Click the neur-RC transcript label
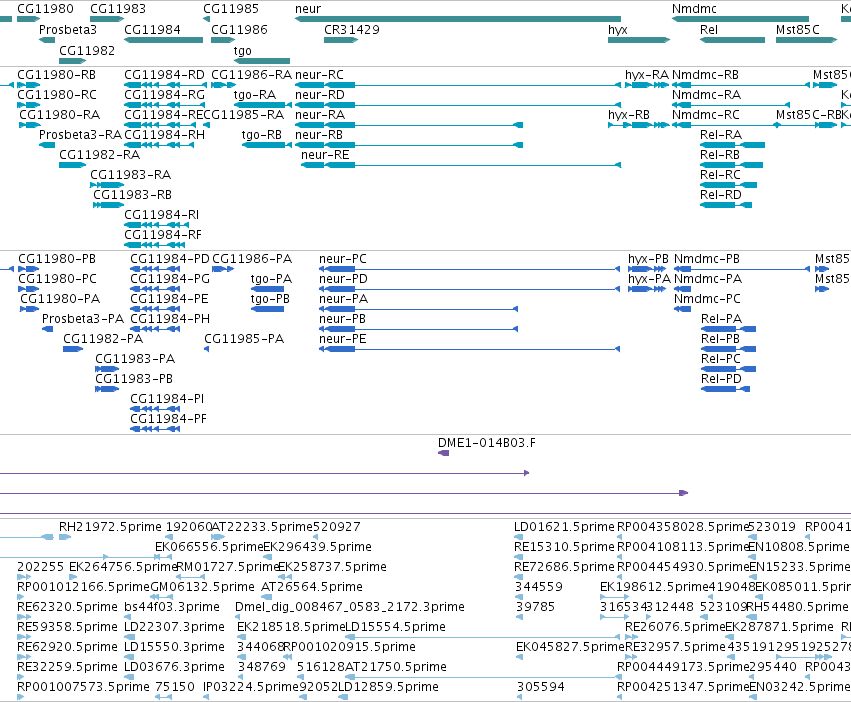 pos(319,74)
